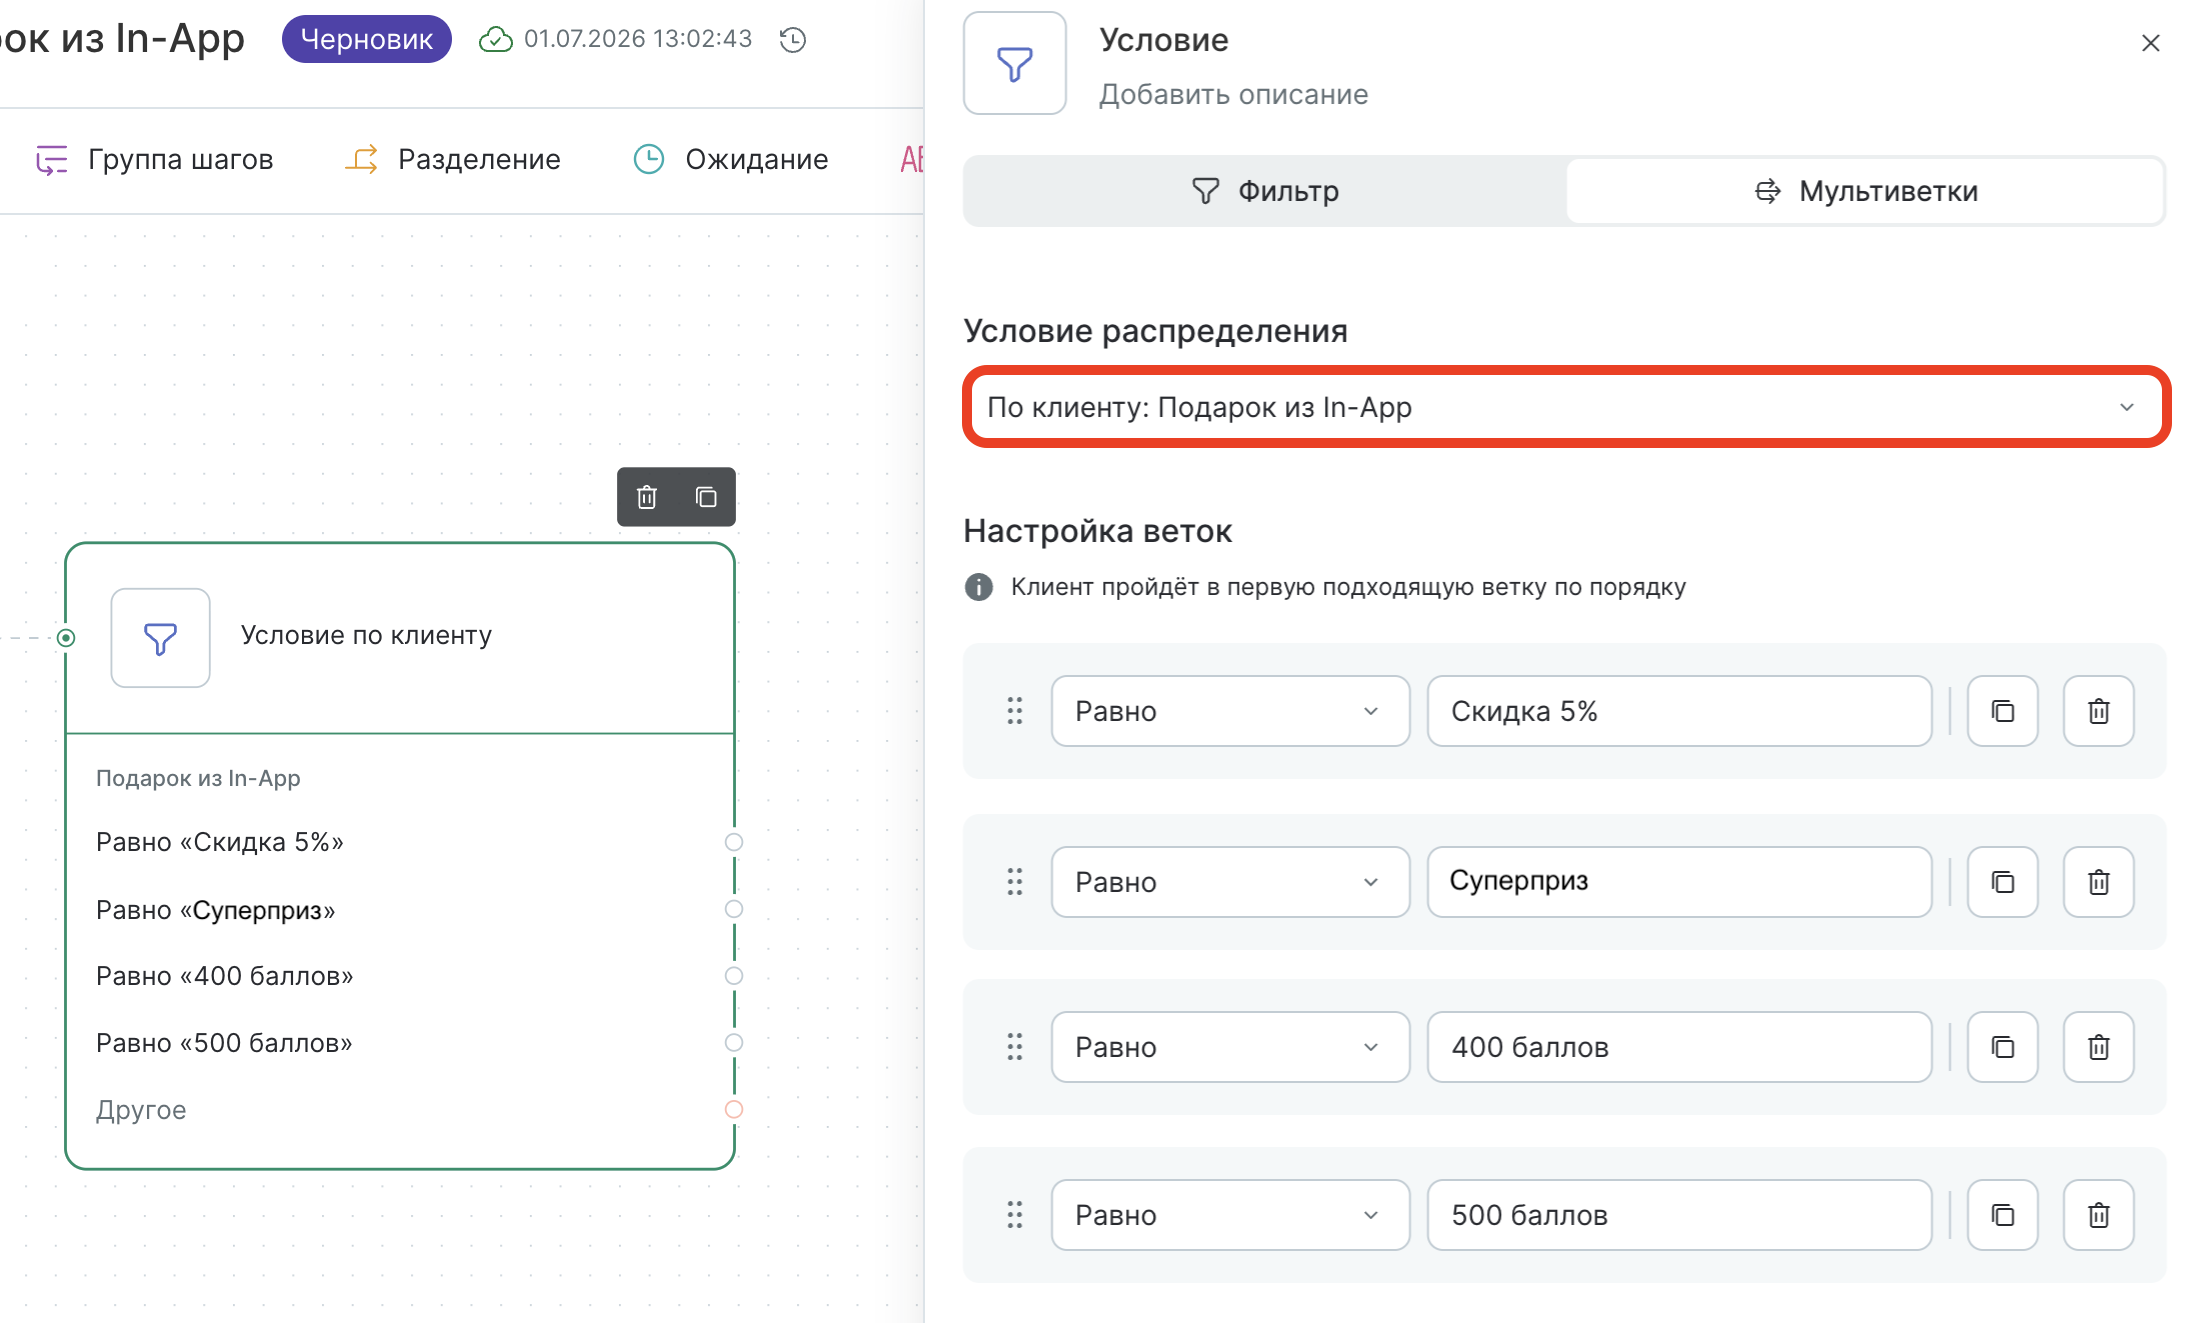
Task: Grab the drag handle of 500 баллов branch
Action: click(x=1015, y=1215)
